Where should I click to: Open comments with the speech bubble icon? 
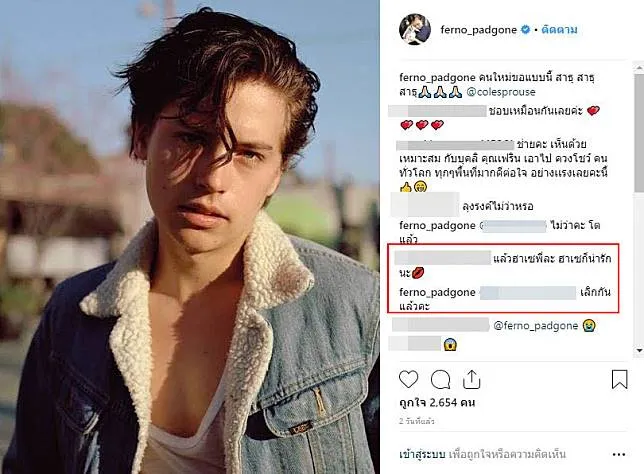click(440, 380)
